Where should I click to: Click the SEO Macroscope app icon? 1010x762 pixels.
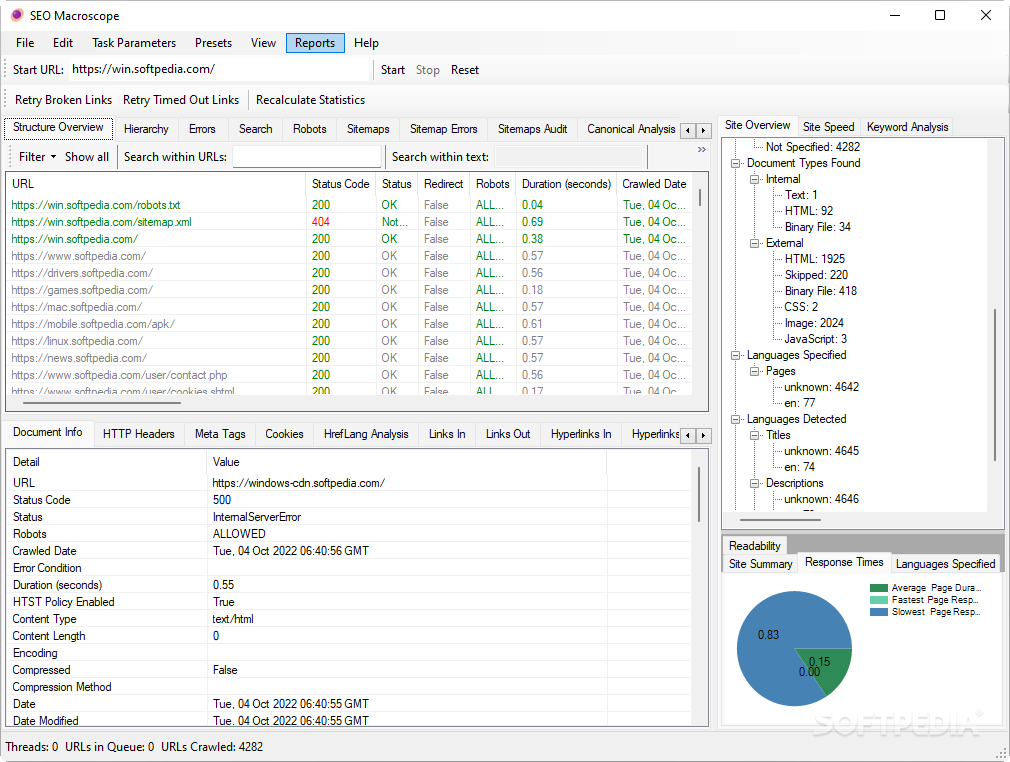tap(17, 15)
